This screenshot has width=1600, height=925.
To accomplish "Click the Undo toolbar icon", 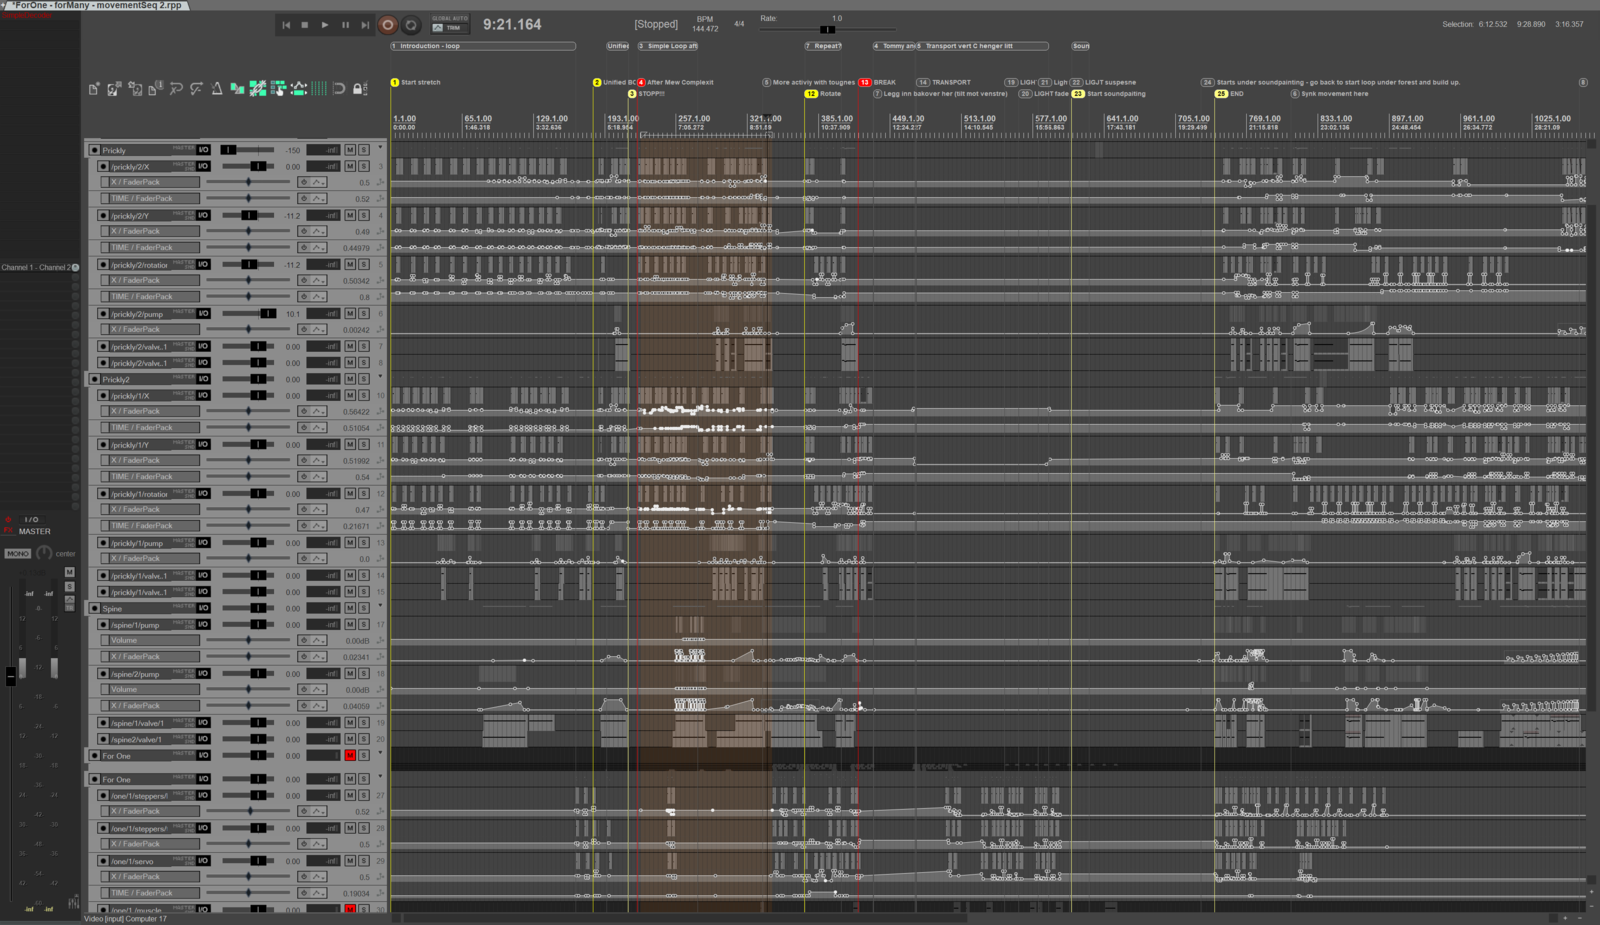I will (176, 89).
